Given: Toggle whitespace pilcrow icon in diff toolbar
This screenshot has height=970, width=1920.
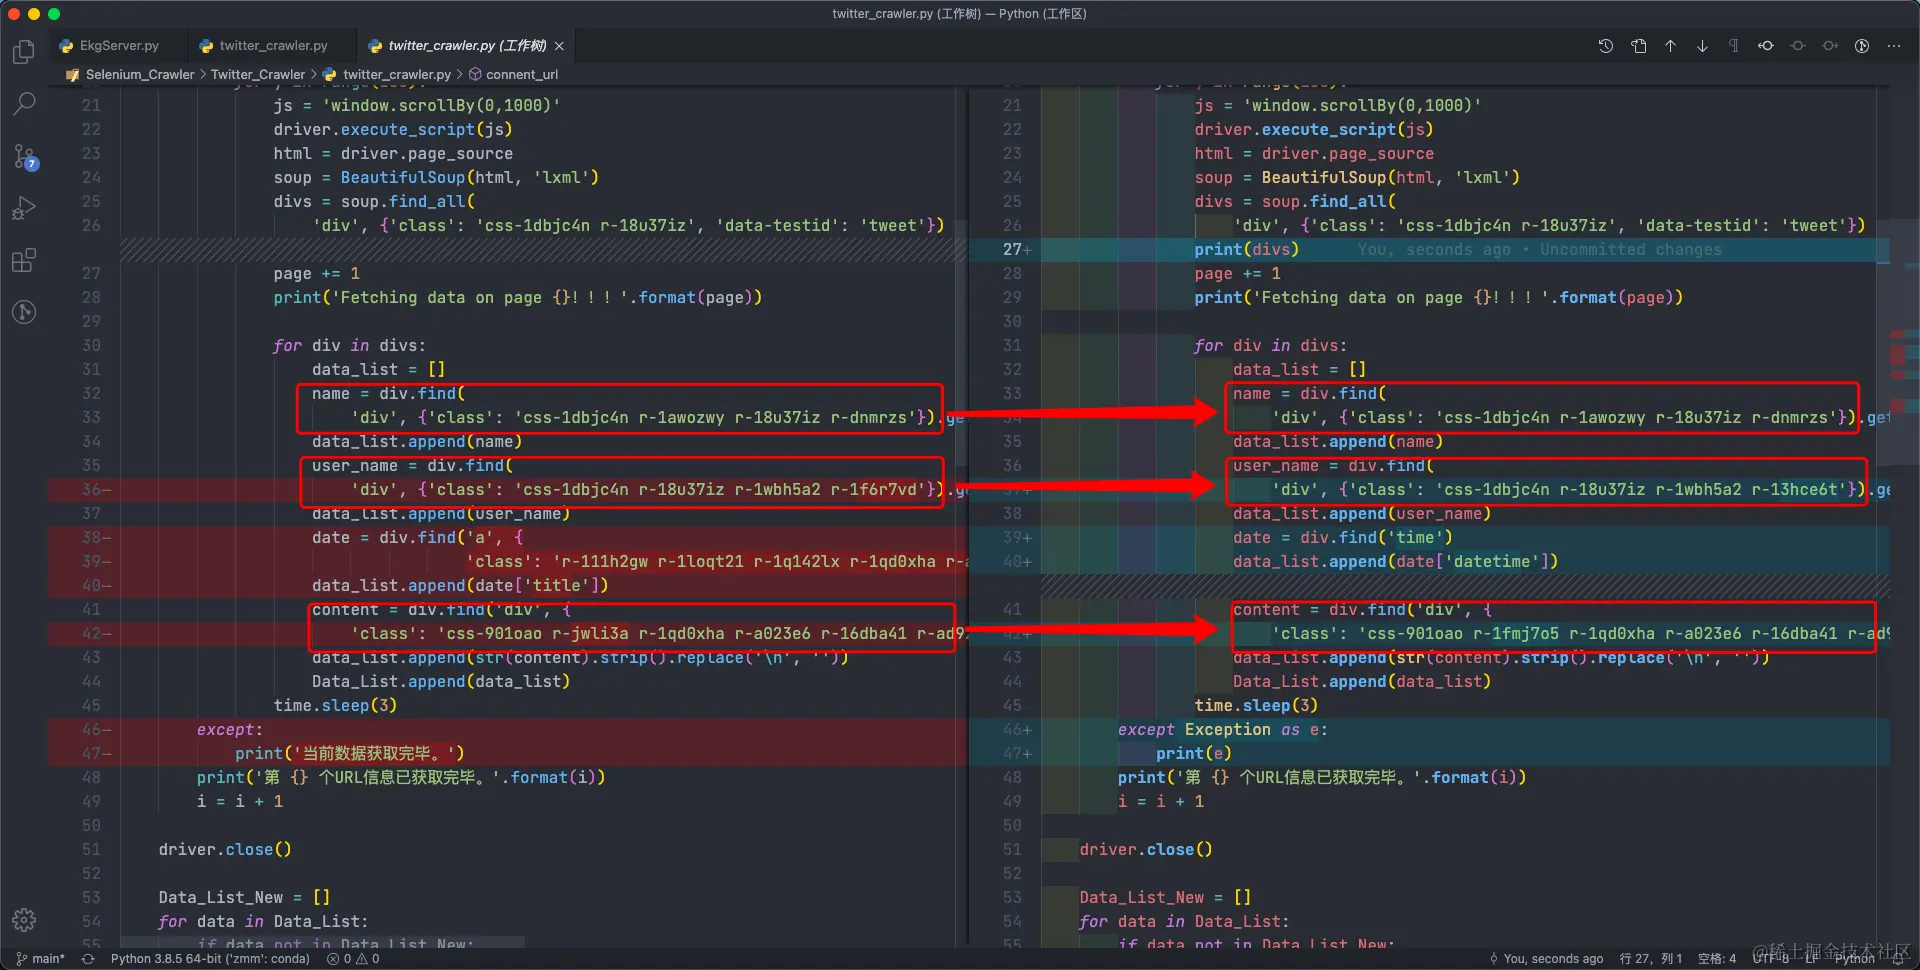Looking at the screenshot, I should point(1734,46).
